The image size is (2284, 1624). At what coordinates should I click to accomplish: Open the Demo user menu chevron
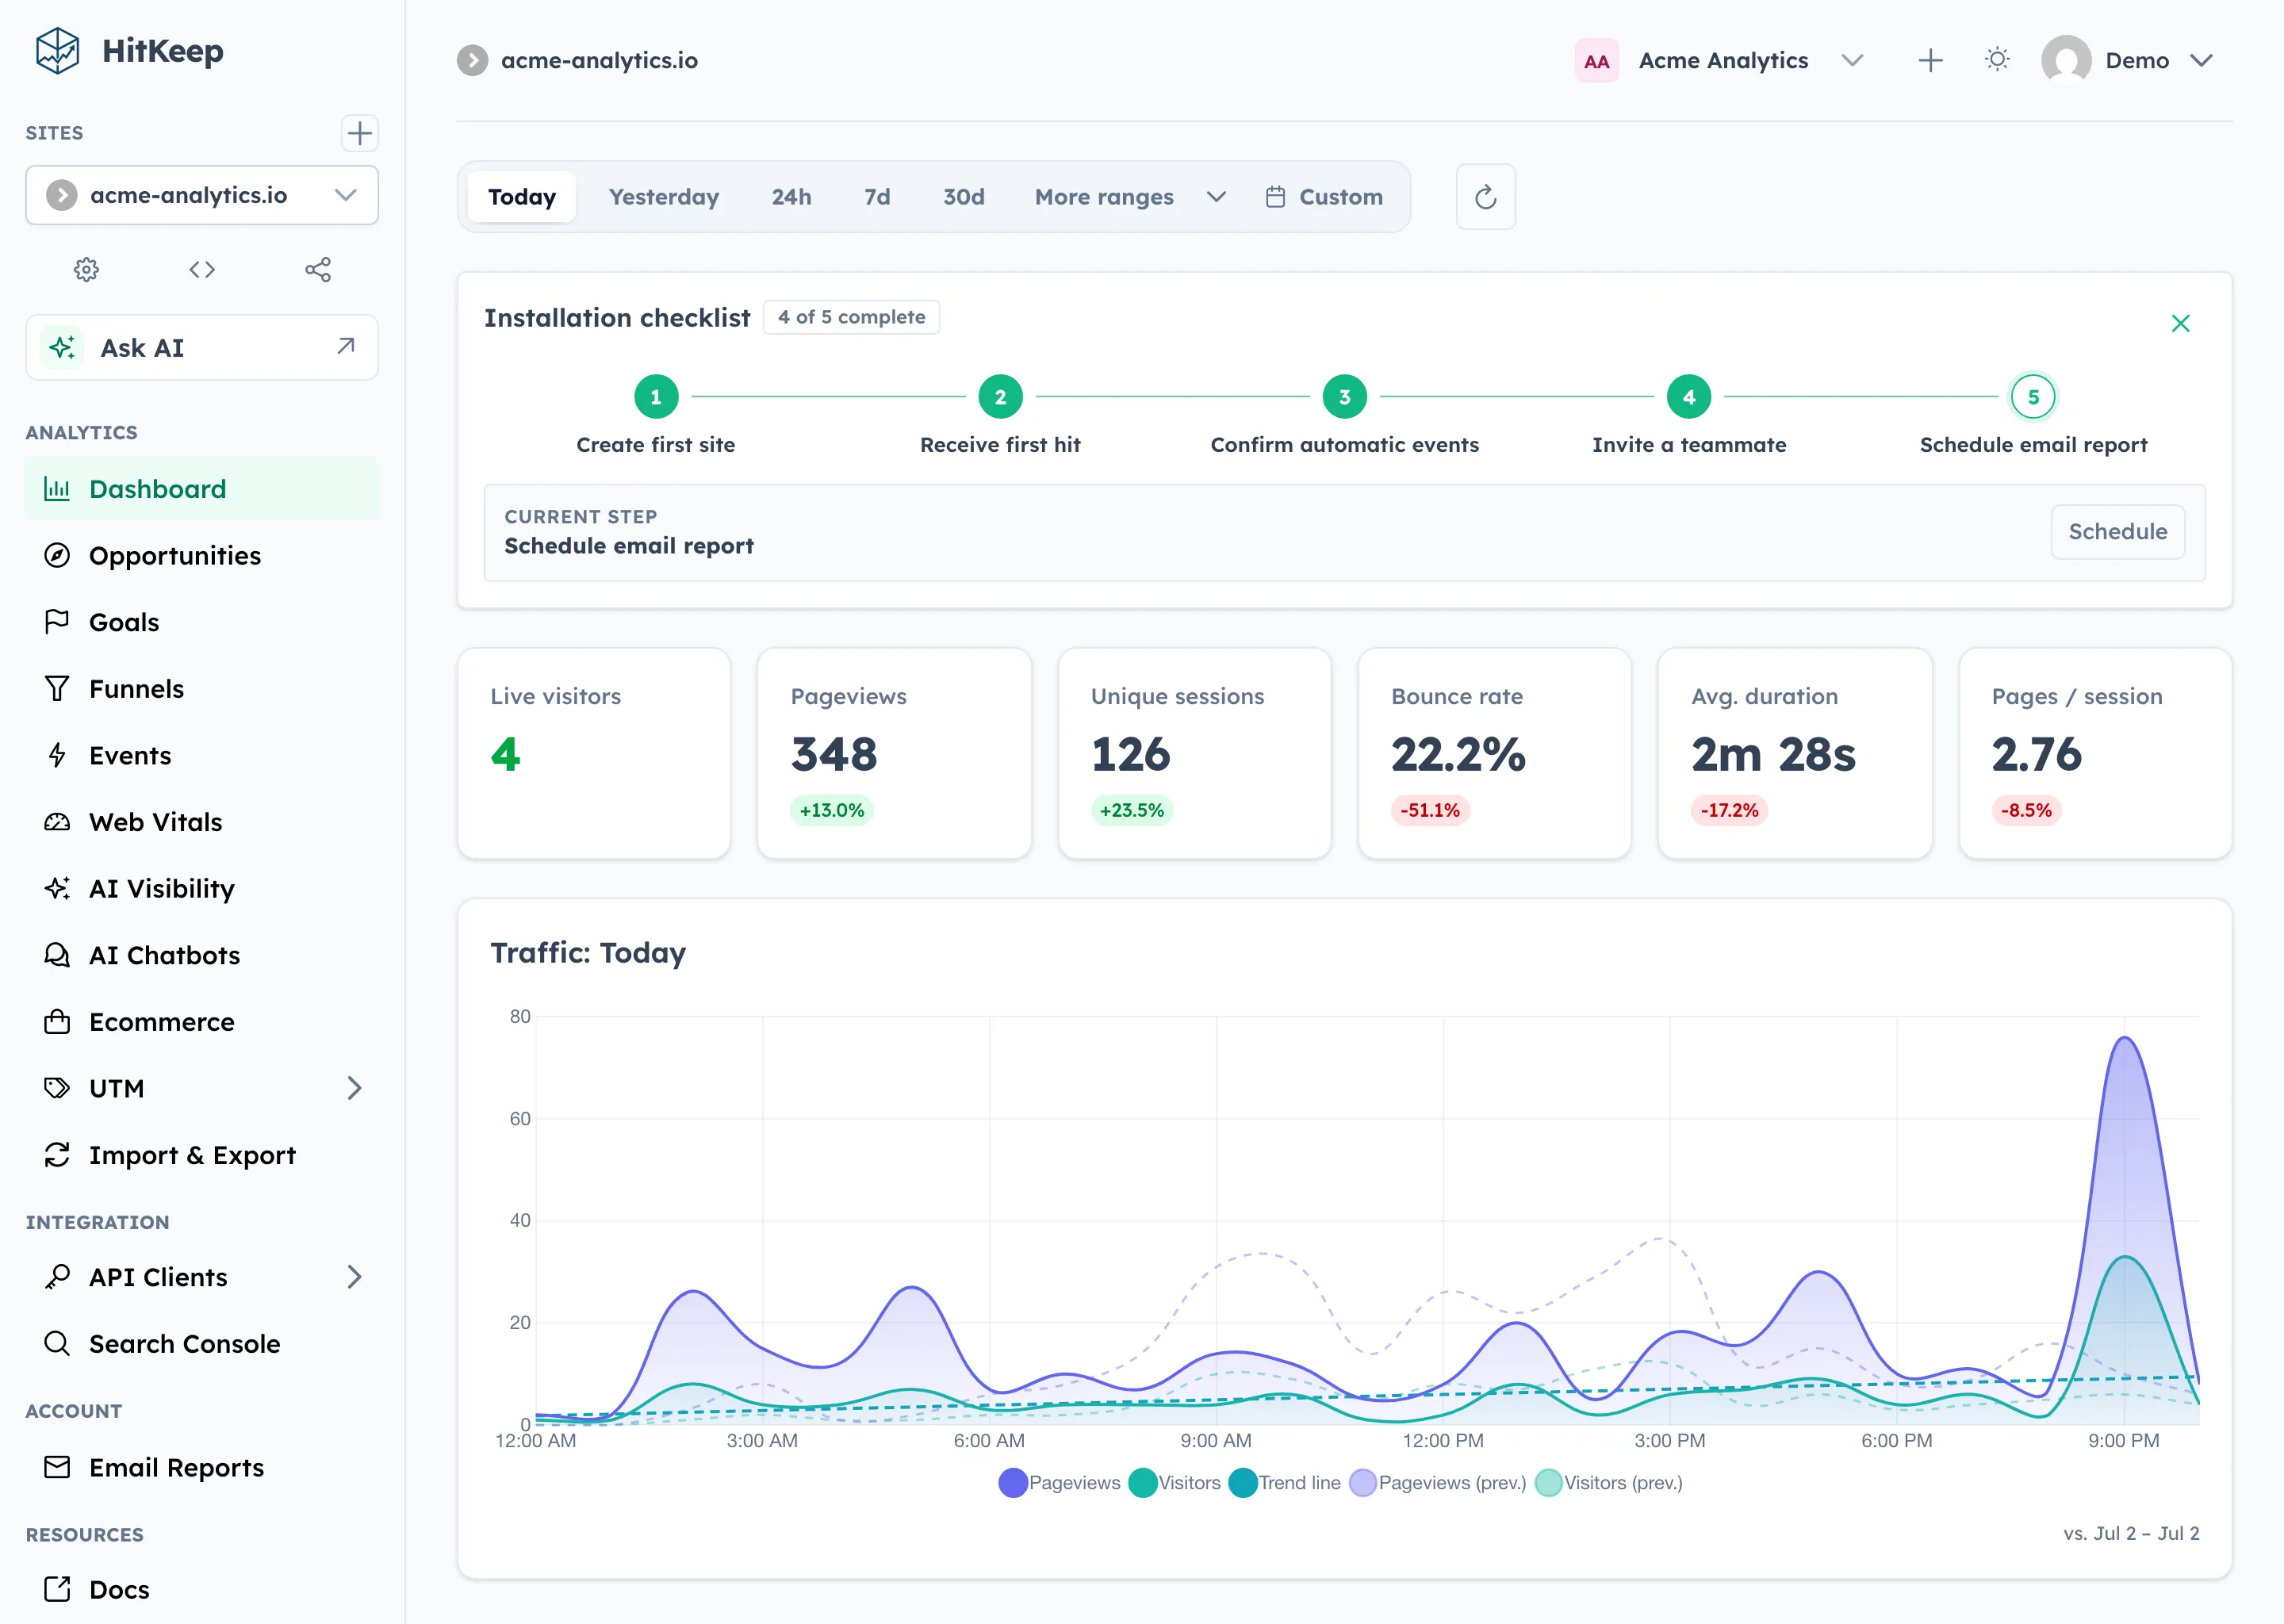(x=2200, y=60)
